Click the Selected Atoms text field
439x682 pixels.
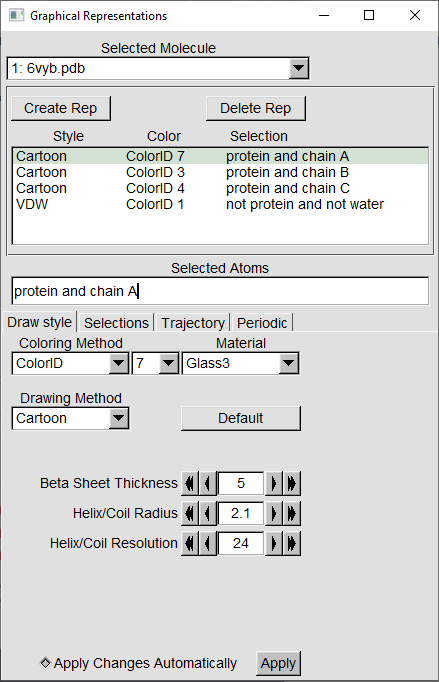point(220,291)
